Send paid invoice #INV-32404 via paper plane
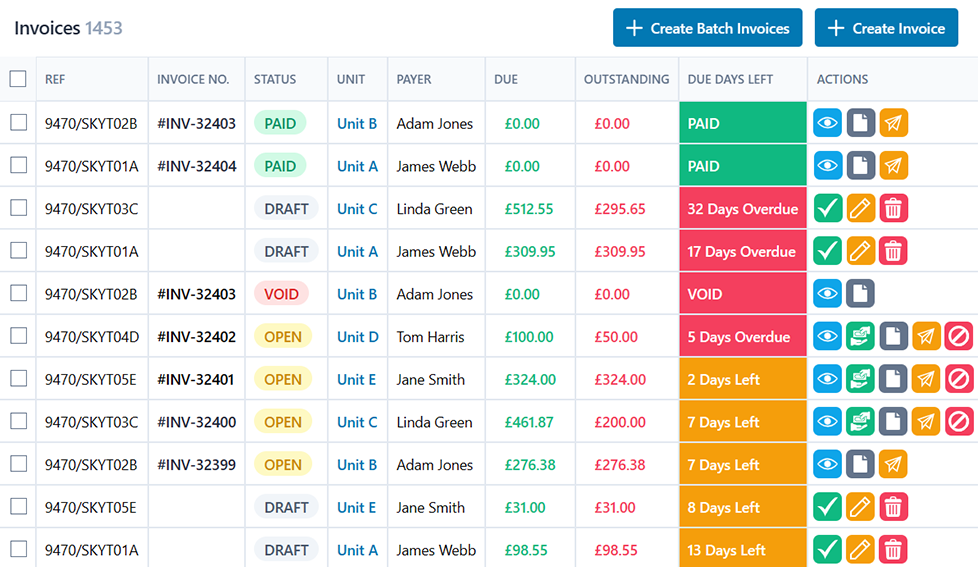The height and width of the screenshot is (567, 978). click(893, 166)
